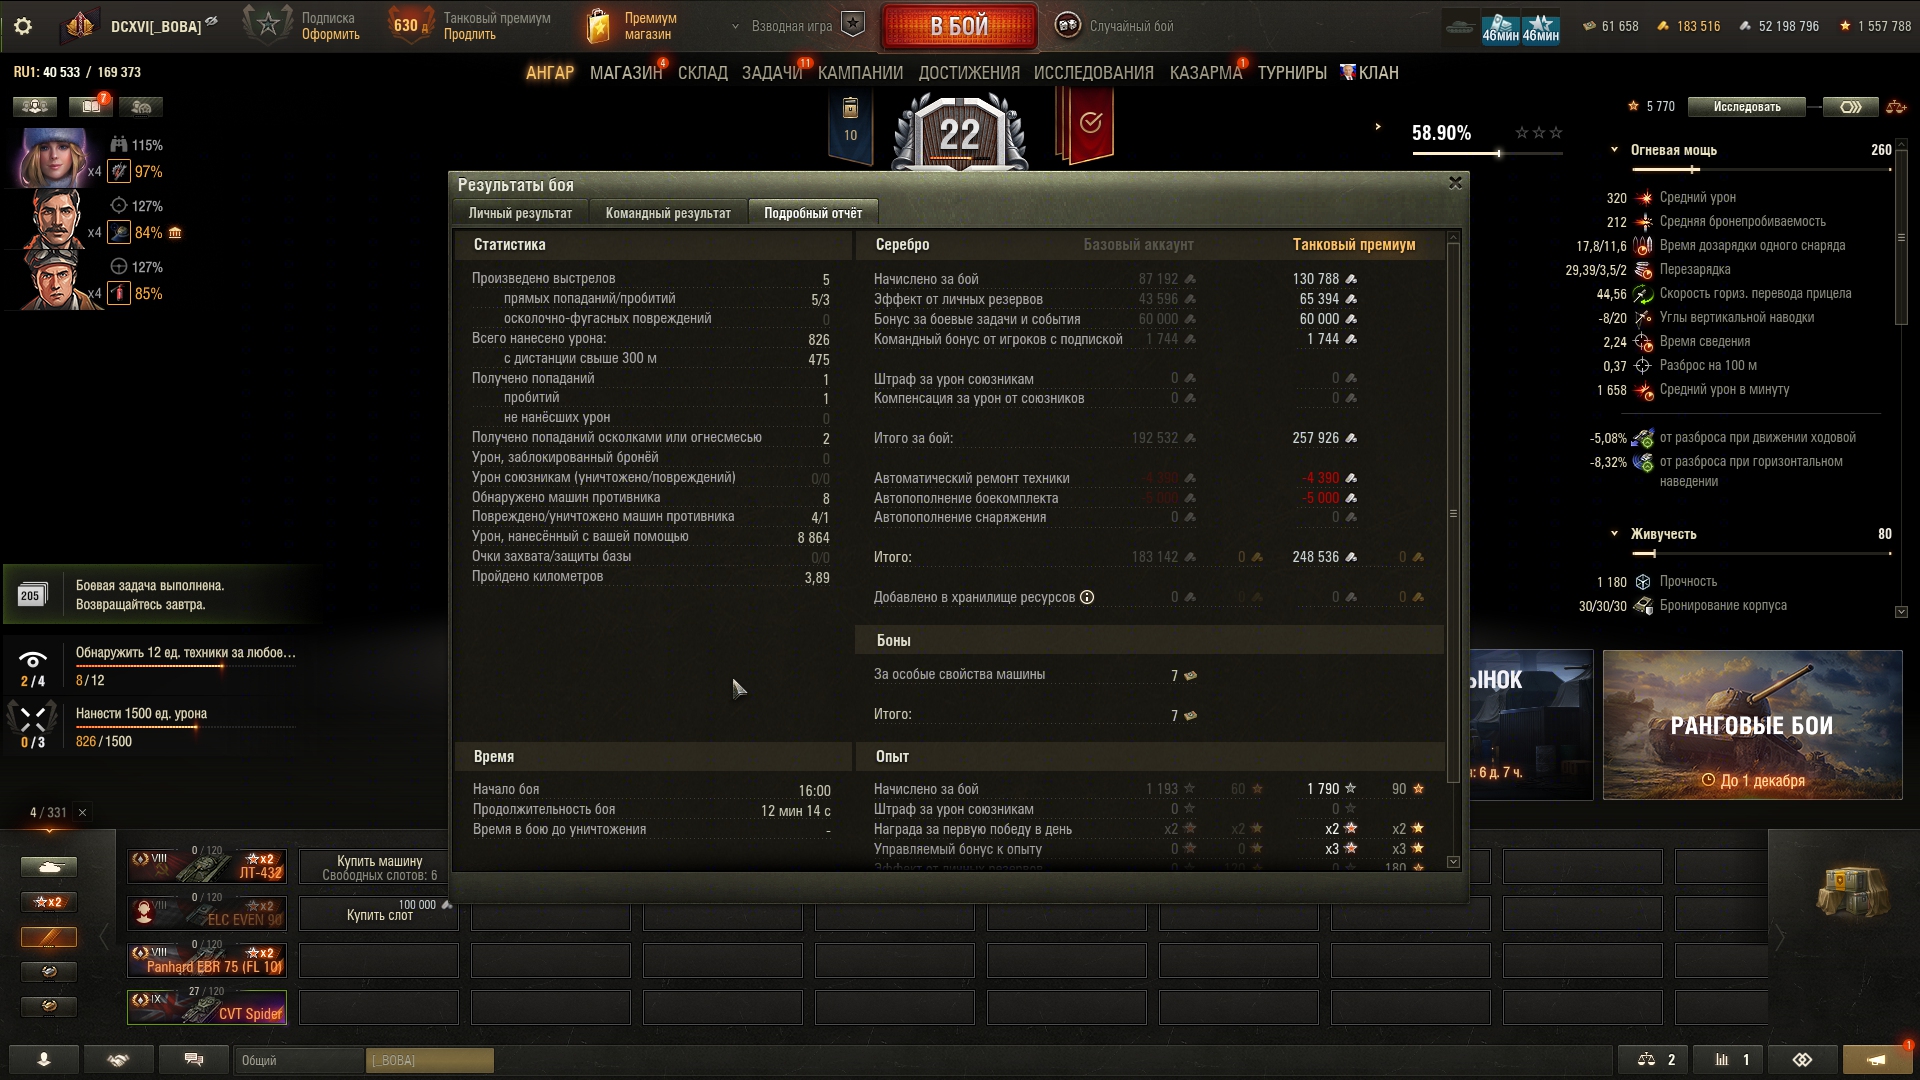Open the ИССЛЕДОВАНИЯ menu item
Viewport: 1920px width, 1080px height.
pyautogui.click(x=1093, y=73)
